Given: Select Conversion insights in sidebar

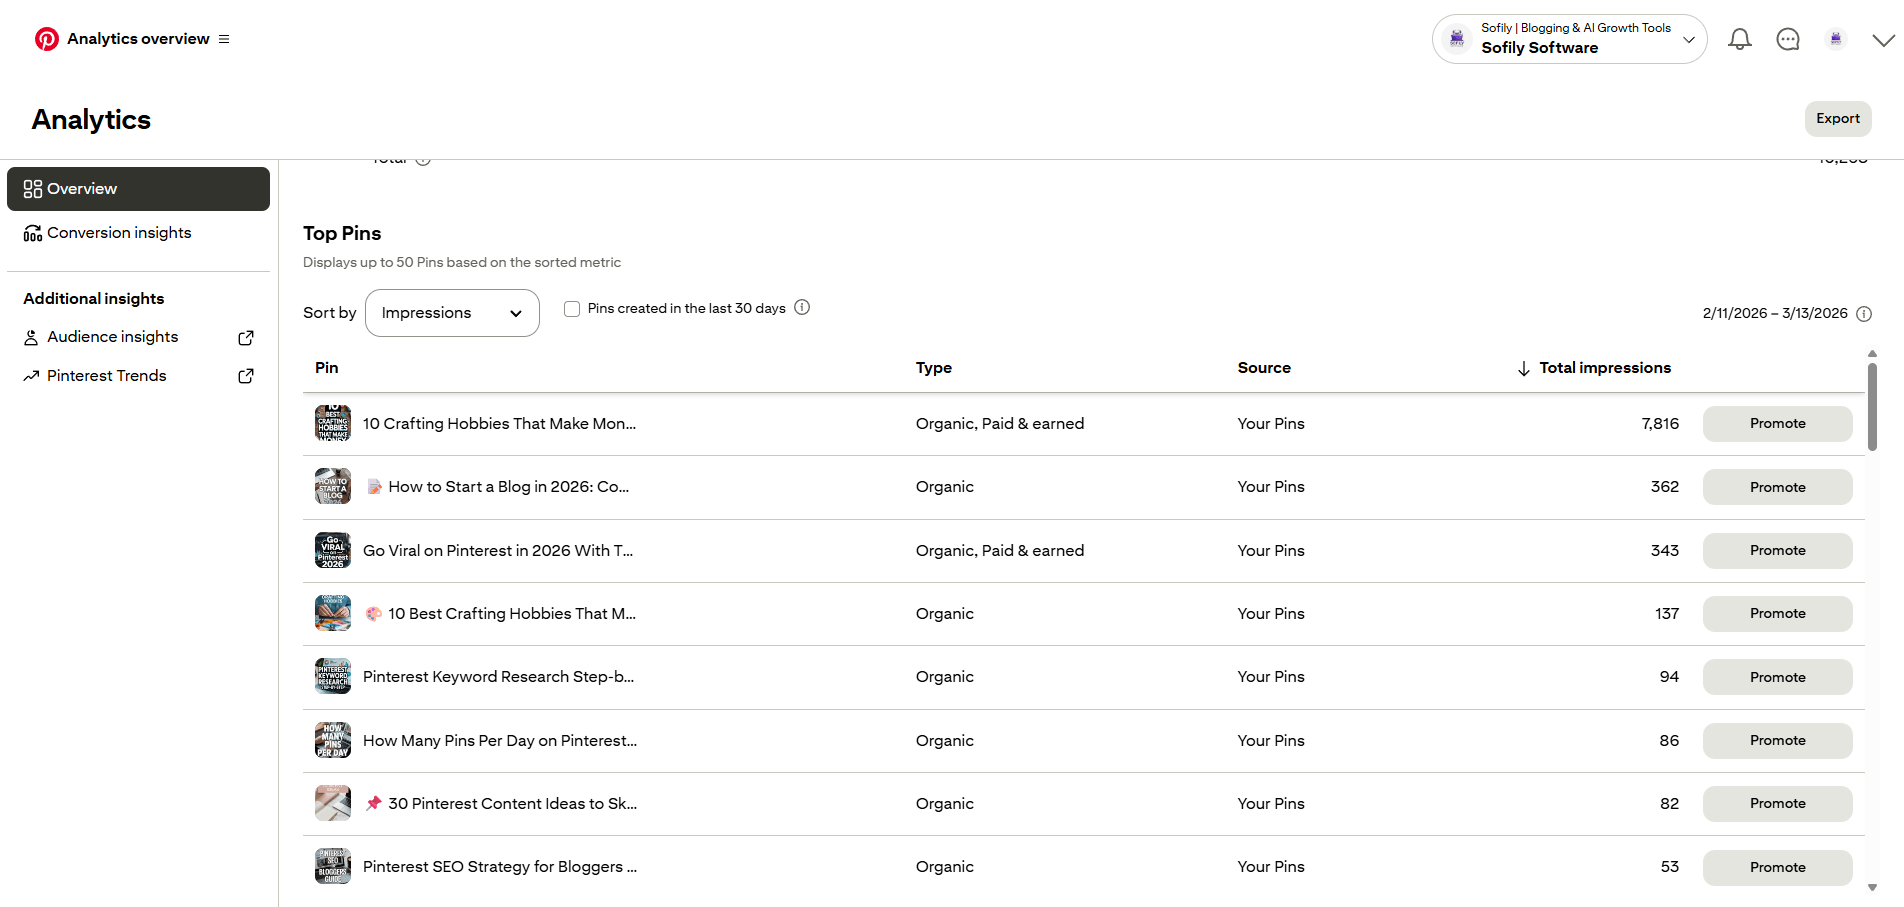Looking at the screenshot, I should point(119,233).
